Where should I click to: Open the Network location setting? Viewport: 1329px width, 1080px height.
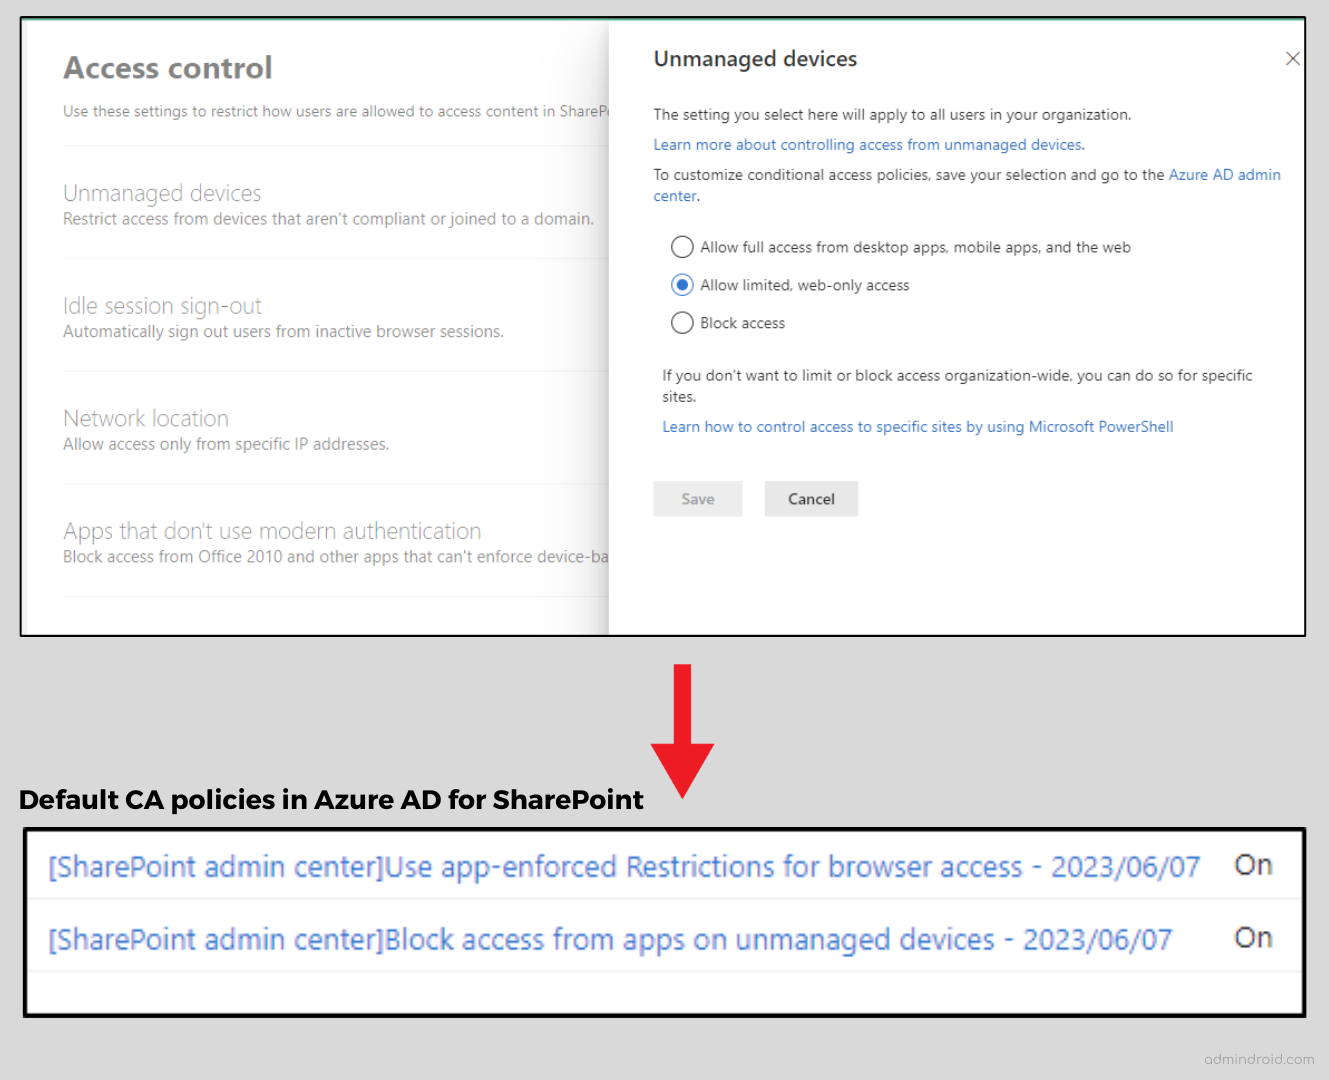[x=146, y=418]
